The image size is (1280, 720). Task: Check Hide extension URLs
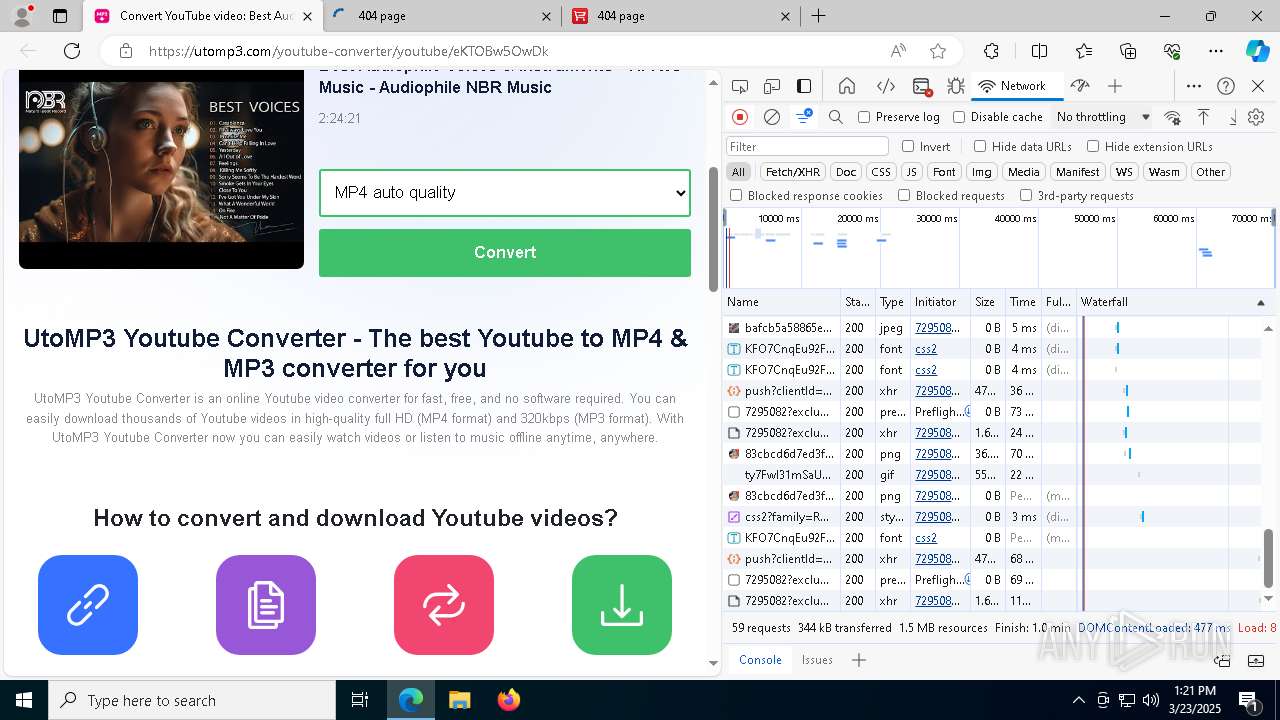pyautogui.click(x=1093, y=146)
